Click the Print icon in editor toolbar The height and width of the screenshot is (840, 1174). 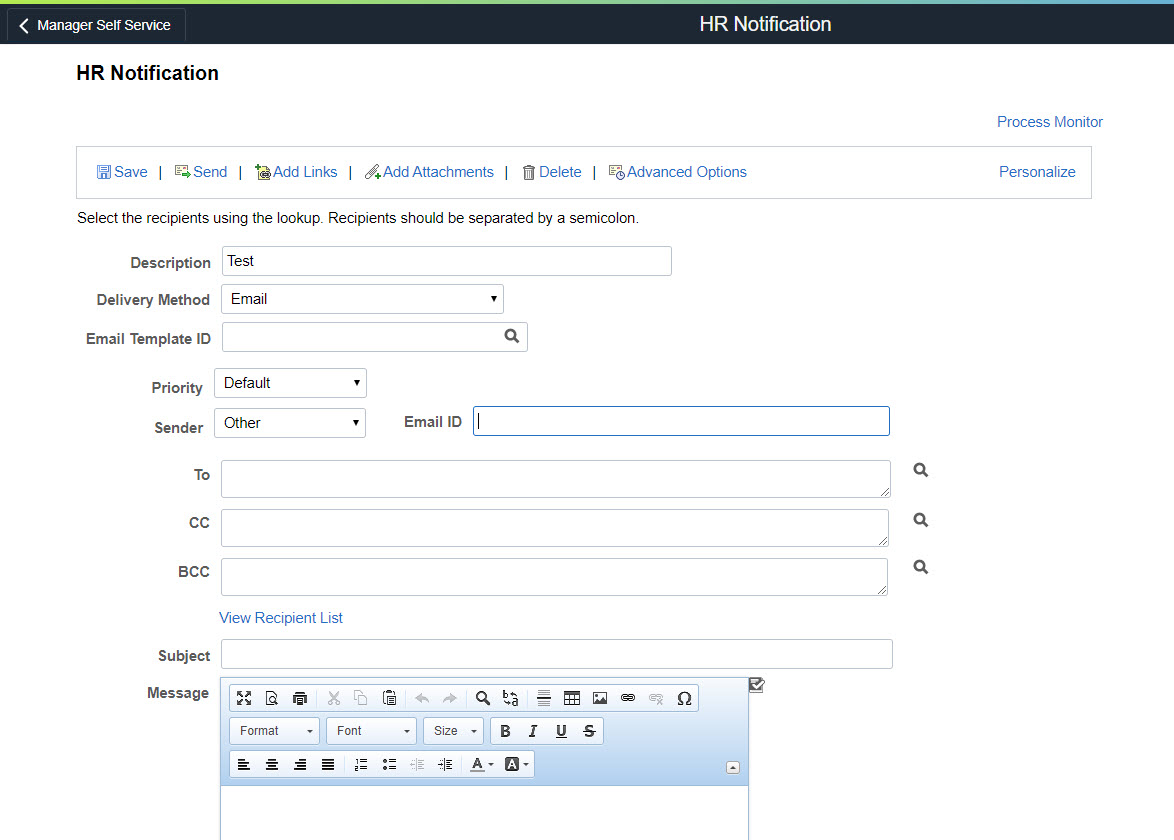[x=300, y=698]
